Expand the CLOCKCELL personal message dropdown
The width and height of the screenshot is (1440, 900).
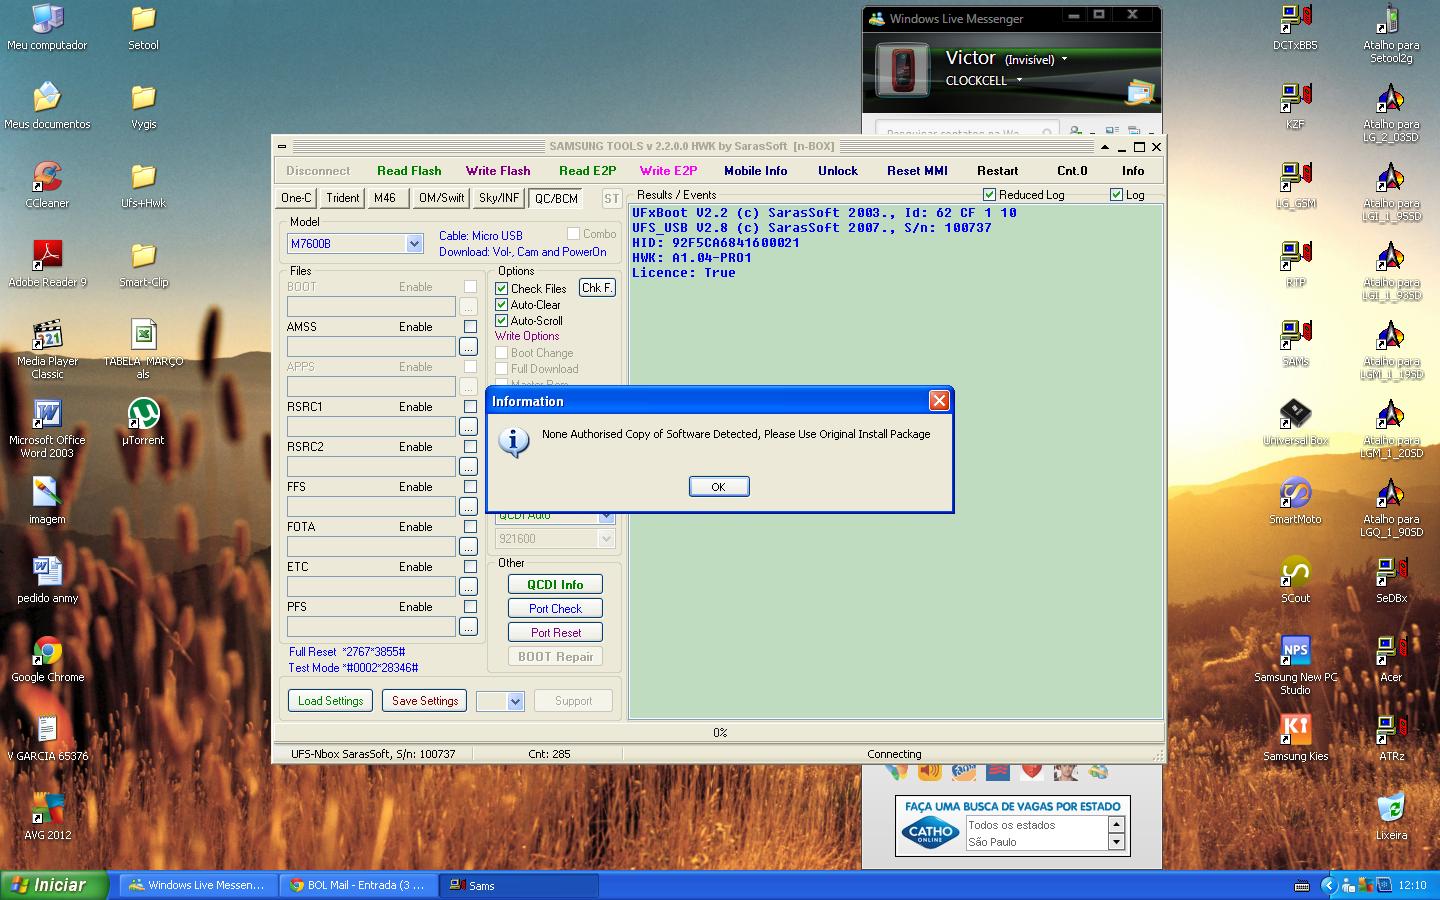1019,80
